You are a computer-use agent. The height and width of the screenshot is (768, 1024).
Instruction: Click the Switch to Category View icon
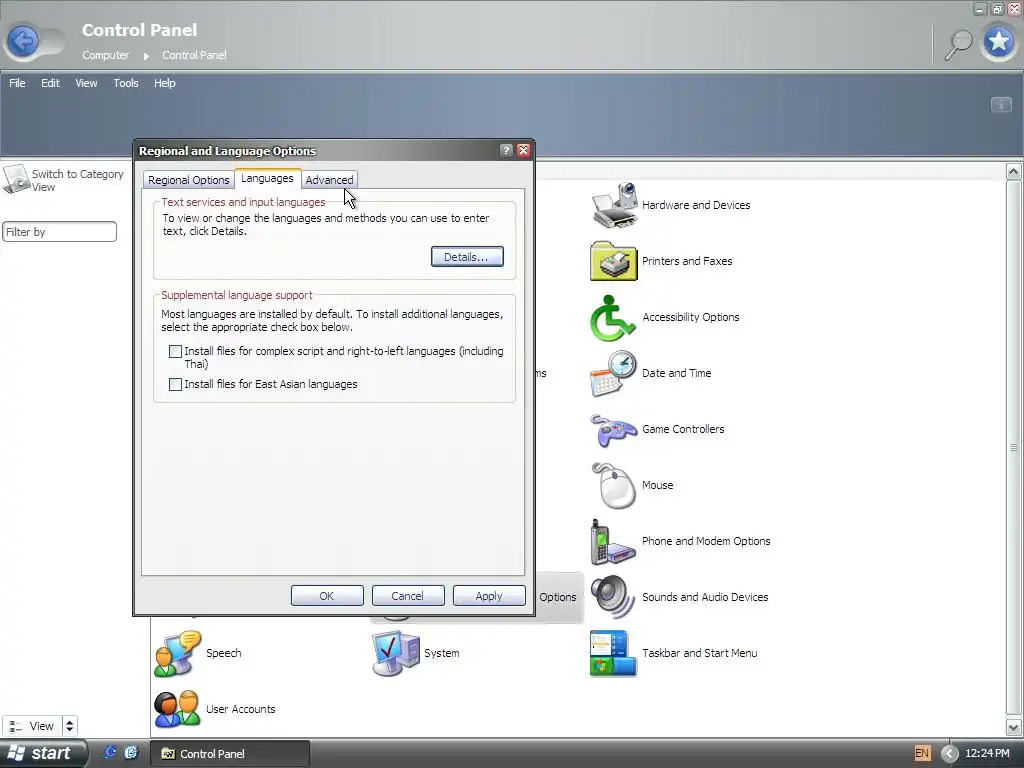click(x=16, y=179)
